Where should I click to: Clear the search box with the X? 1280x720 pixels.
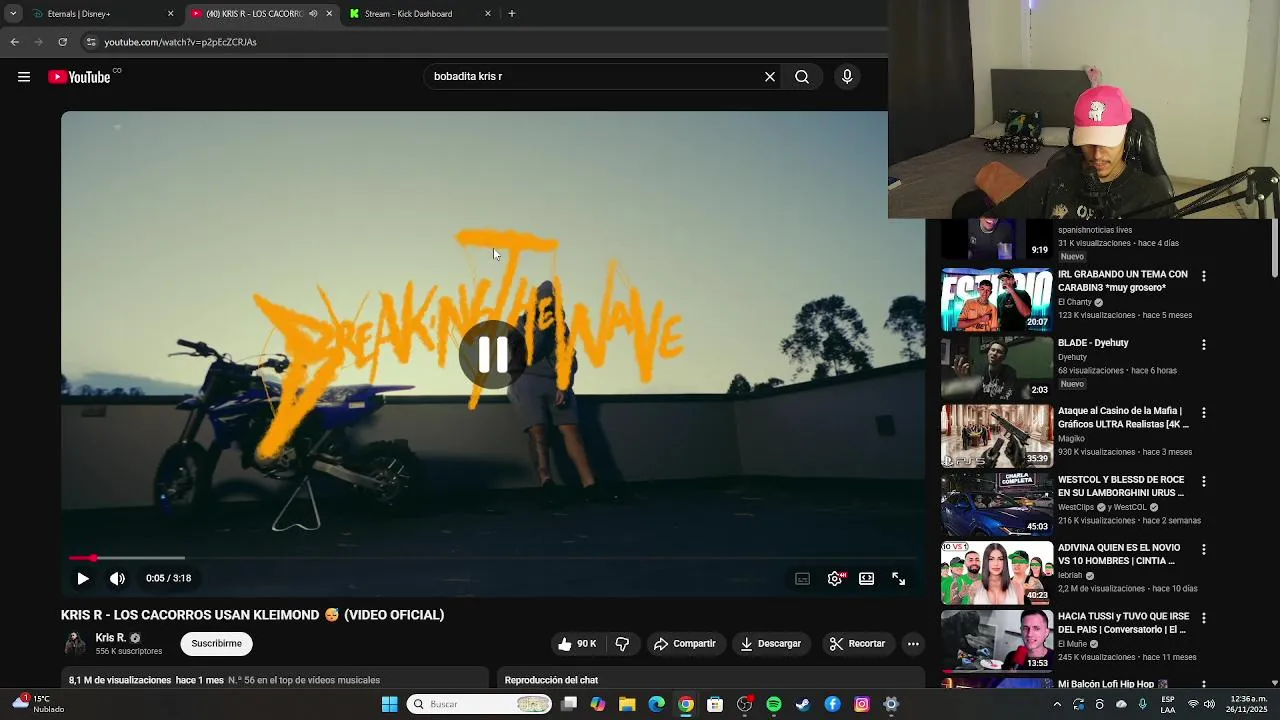coord(770,77)
